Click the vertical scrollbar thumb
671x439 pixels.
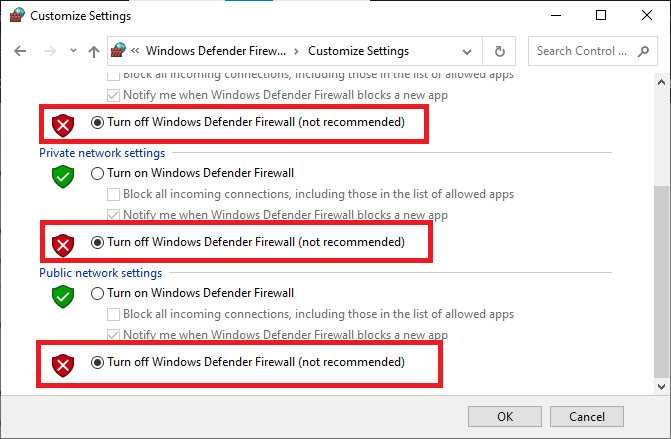658,280
